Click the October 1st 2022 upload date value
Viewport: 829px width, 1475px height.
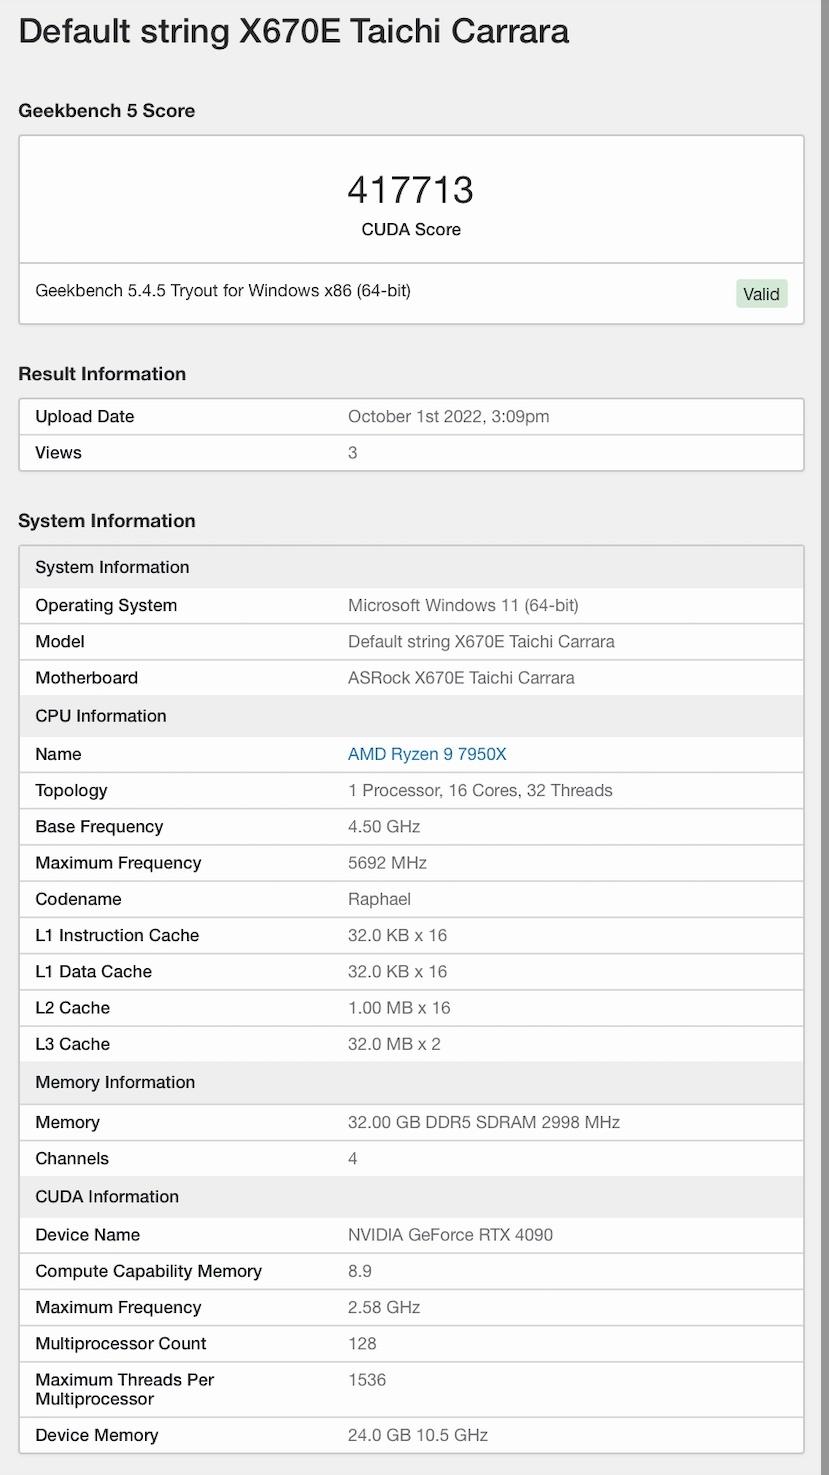pos(448,417)
